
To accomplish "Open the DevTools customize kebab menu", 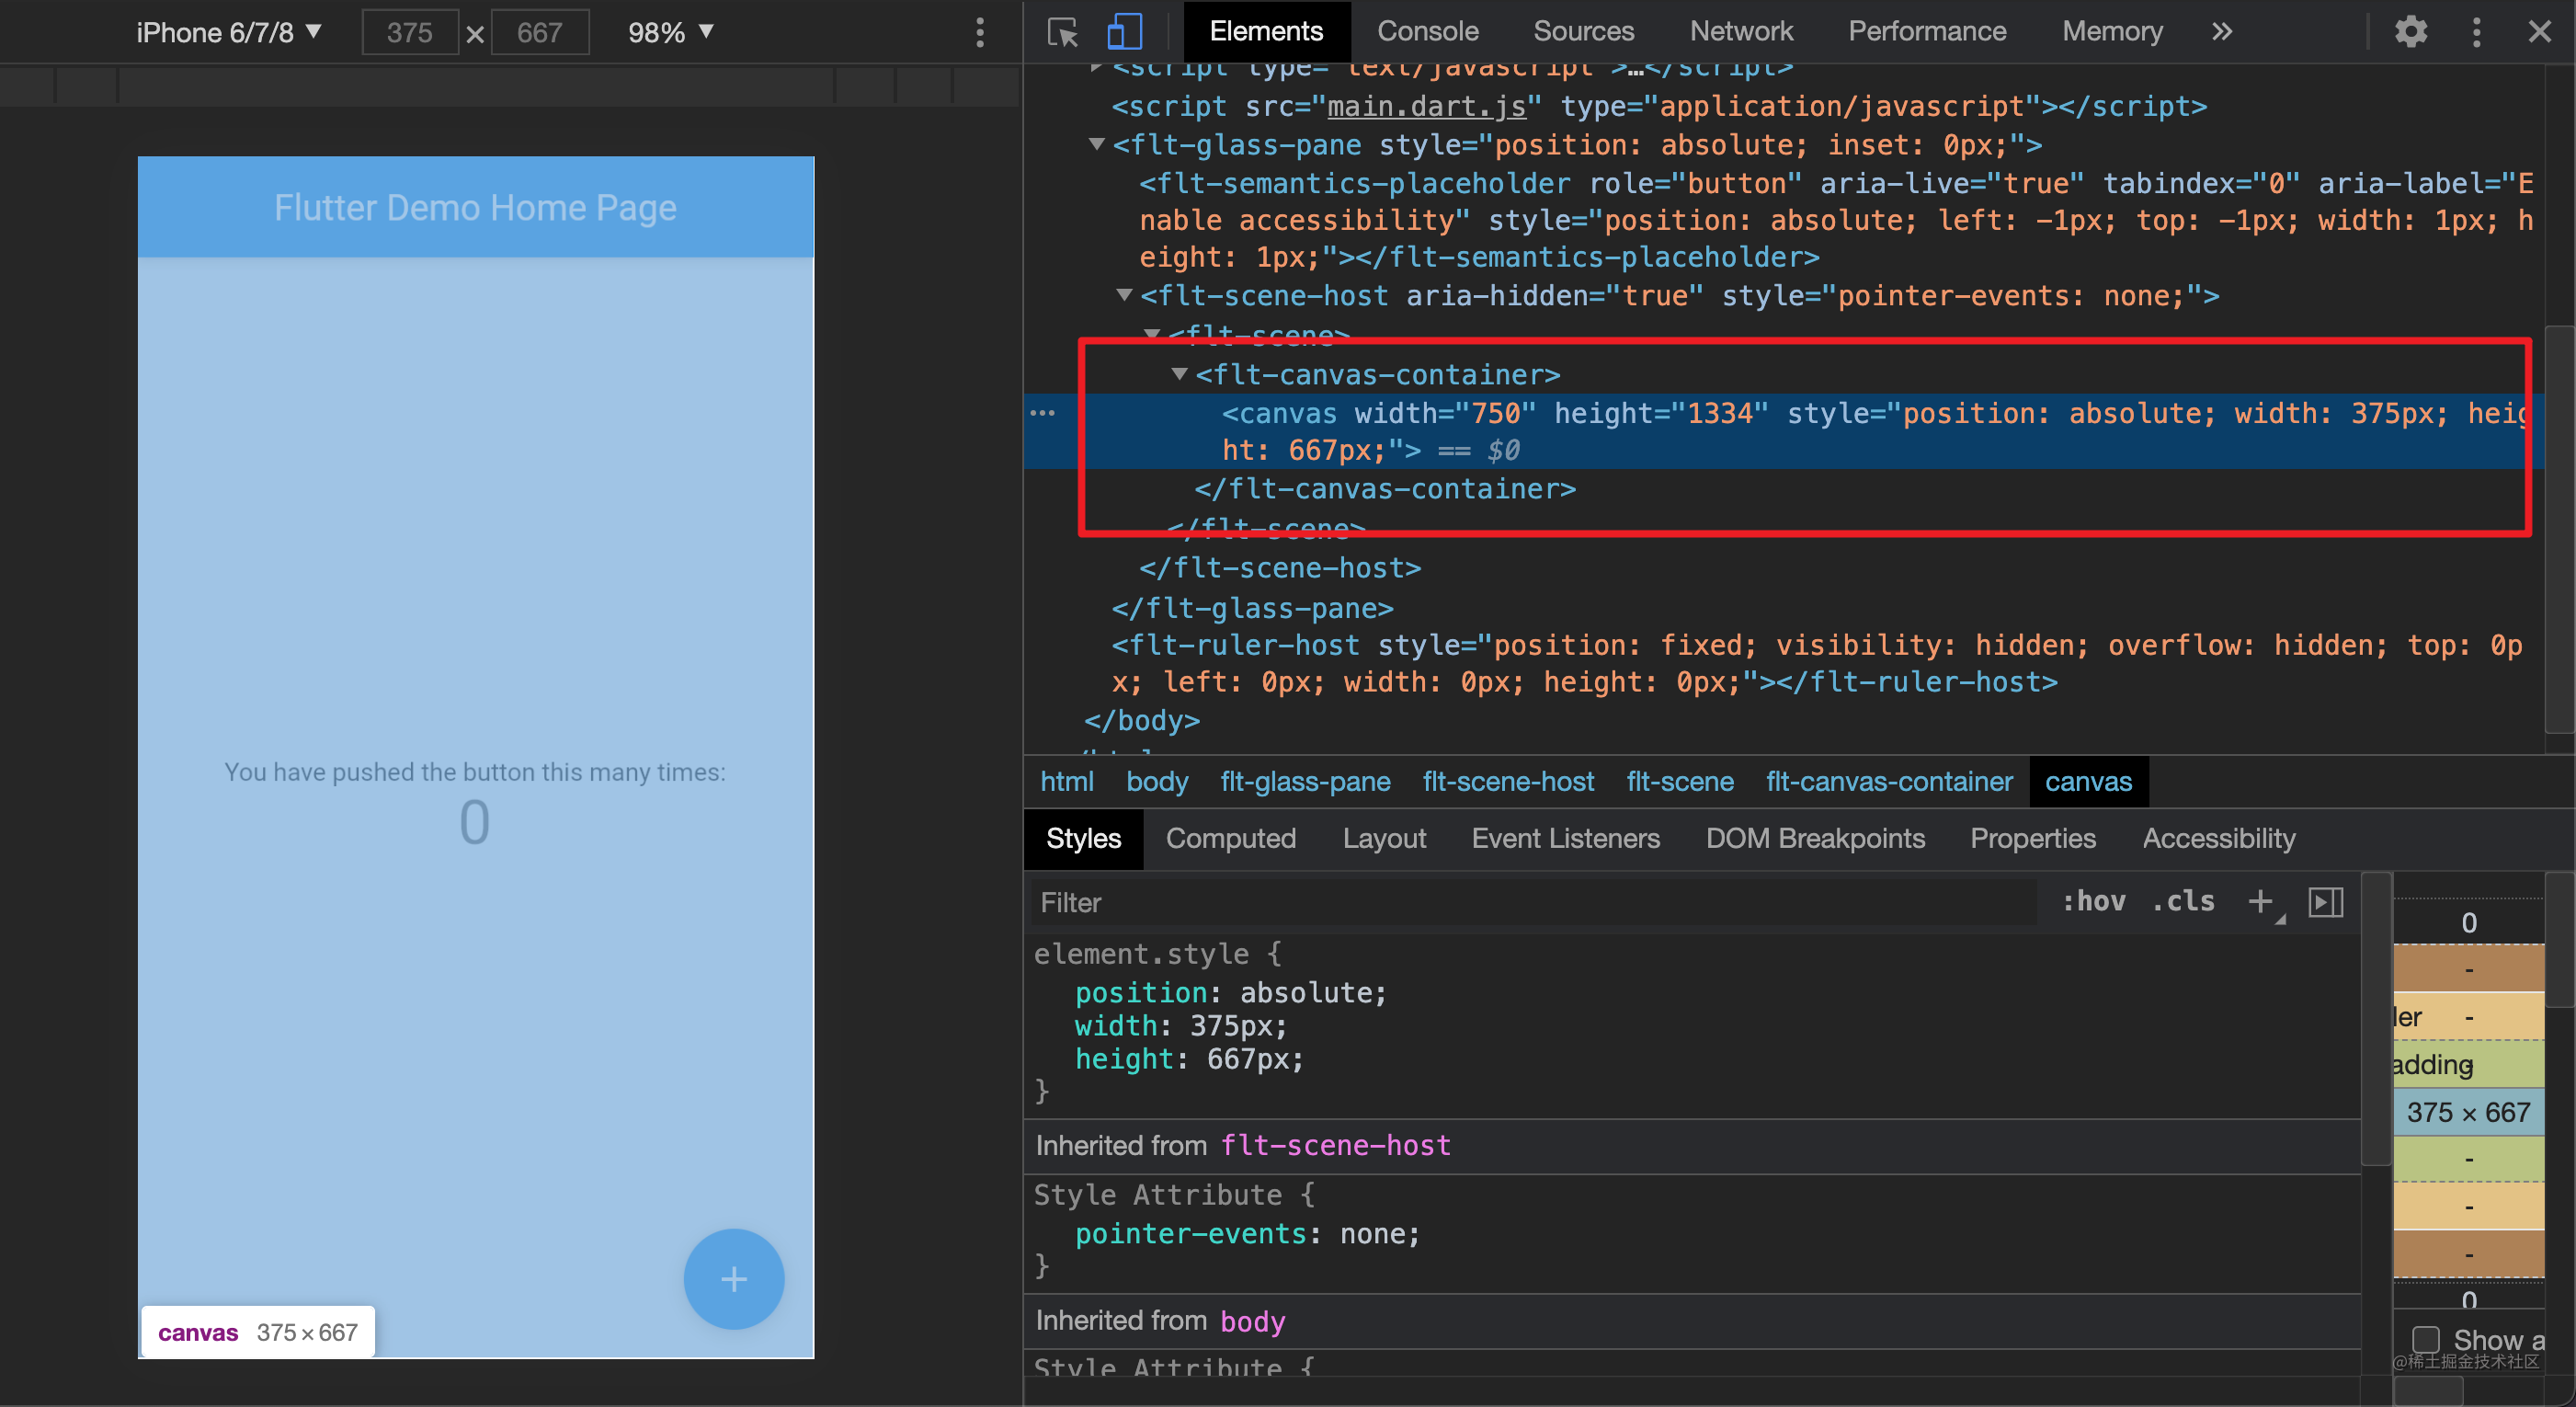I will [x=2476, y=32].
